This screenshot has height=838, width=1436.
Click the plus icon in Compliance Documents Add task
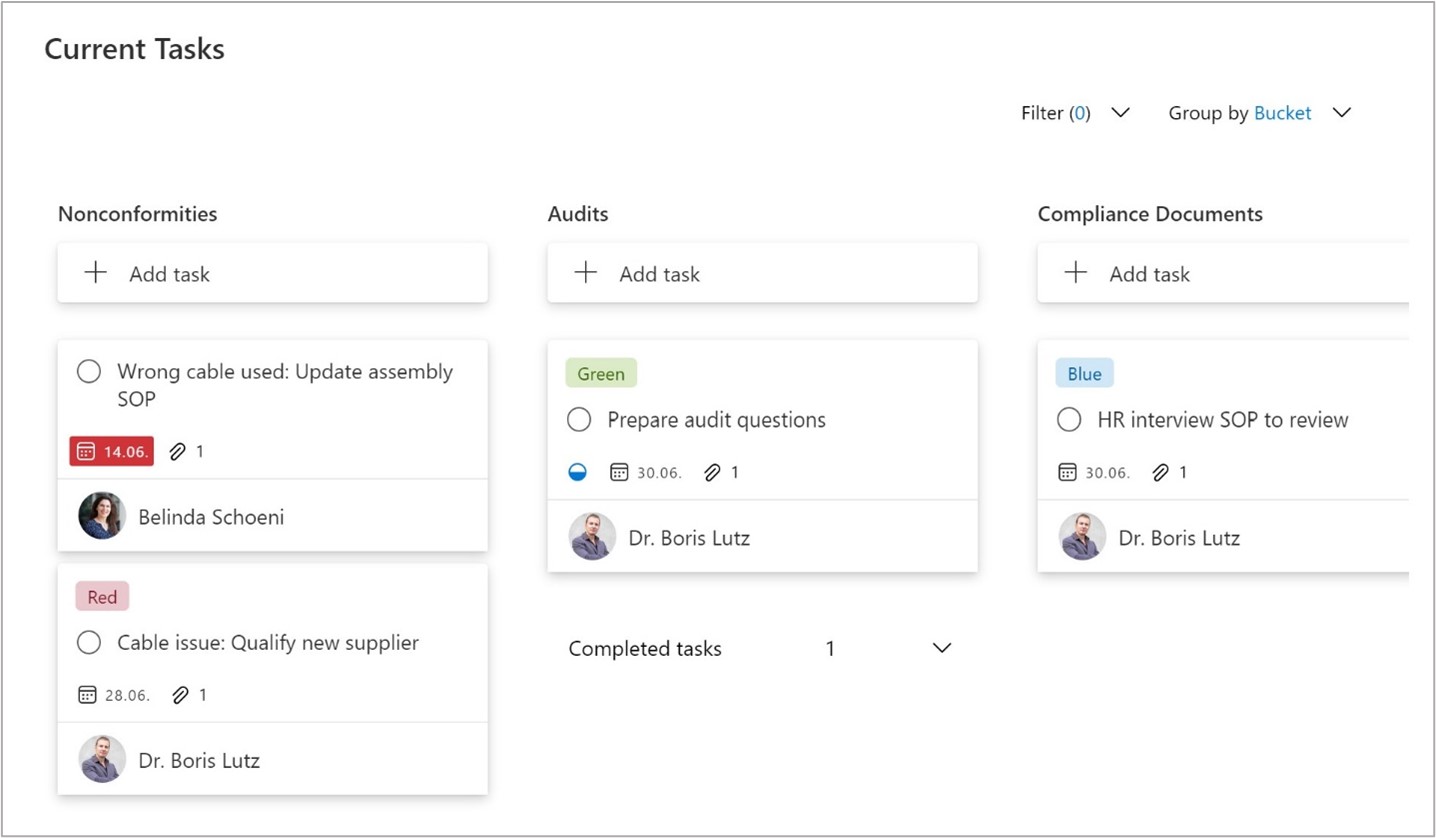[x=1075, y=273]
